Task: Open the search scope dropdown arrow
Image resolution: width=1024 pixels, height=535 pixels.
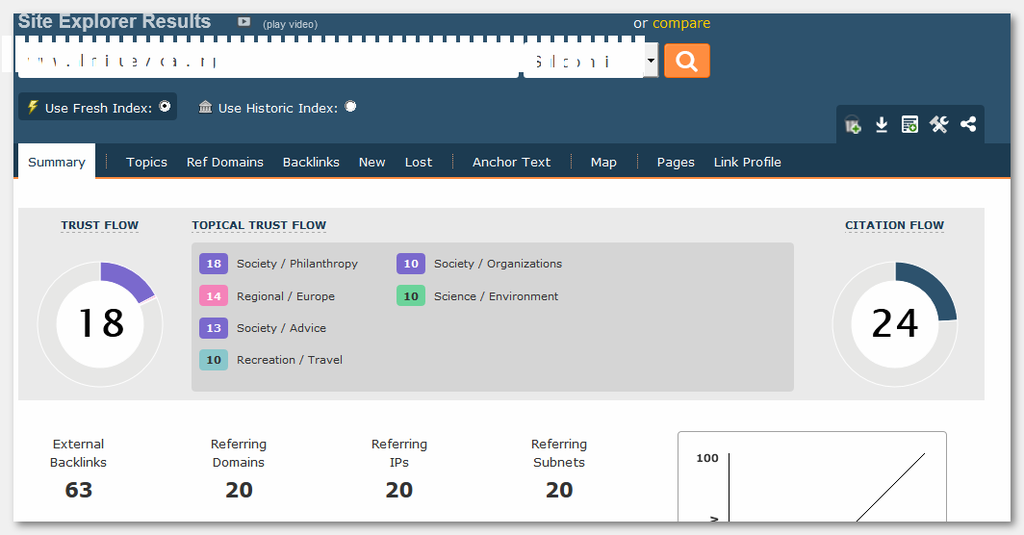Action: click(651, 61)
